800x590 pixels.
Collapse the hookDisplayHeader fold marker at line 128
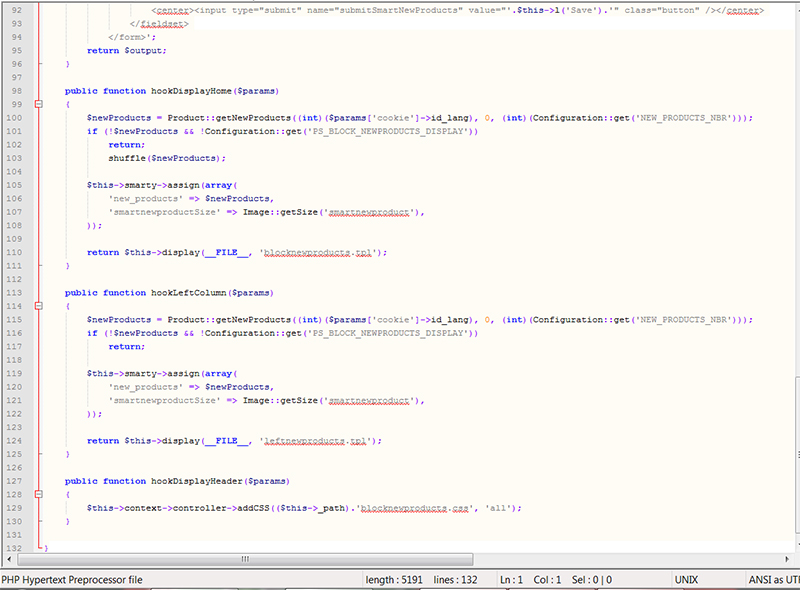pos(38,494)
